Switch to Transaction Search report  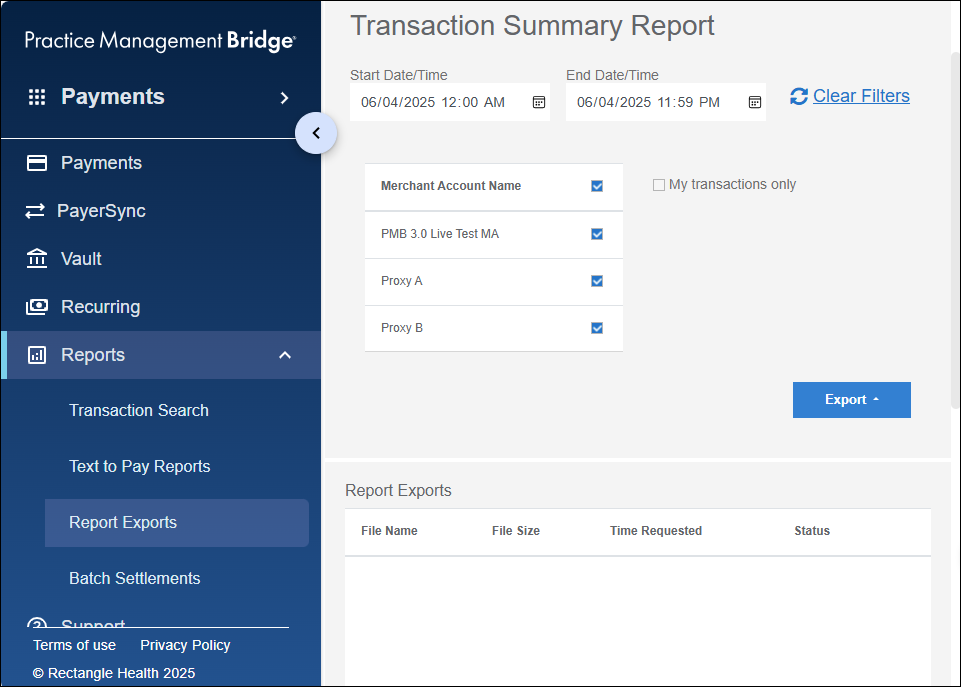click(139, 410)
